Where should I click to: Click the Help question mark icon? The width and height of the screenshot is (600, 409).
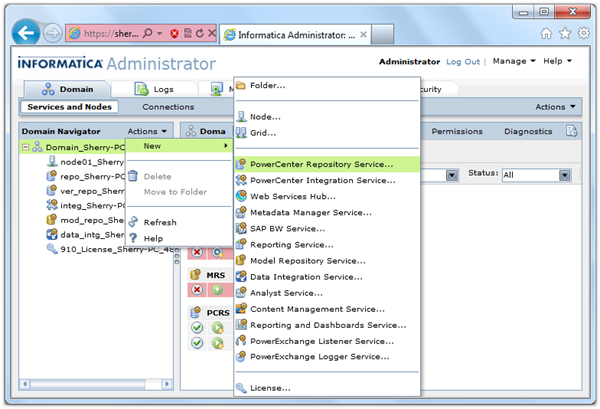coord(133,238)
